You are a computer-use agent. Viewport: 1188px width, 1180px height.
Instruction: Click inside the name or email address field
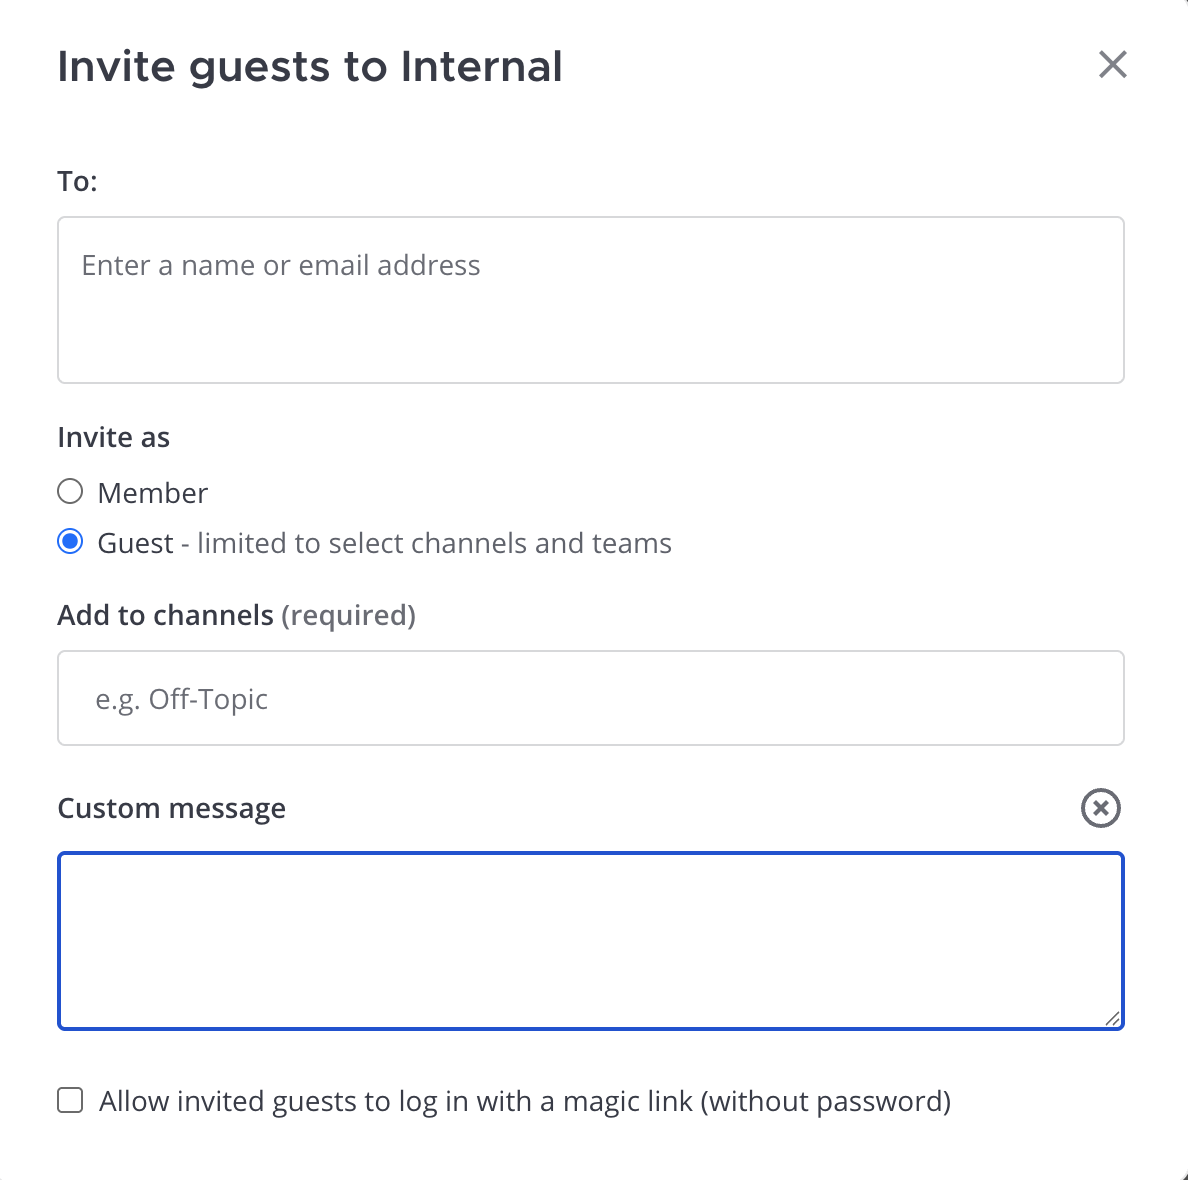pyautogui.click(x=590, y=300)
